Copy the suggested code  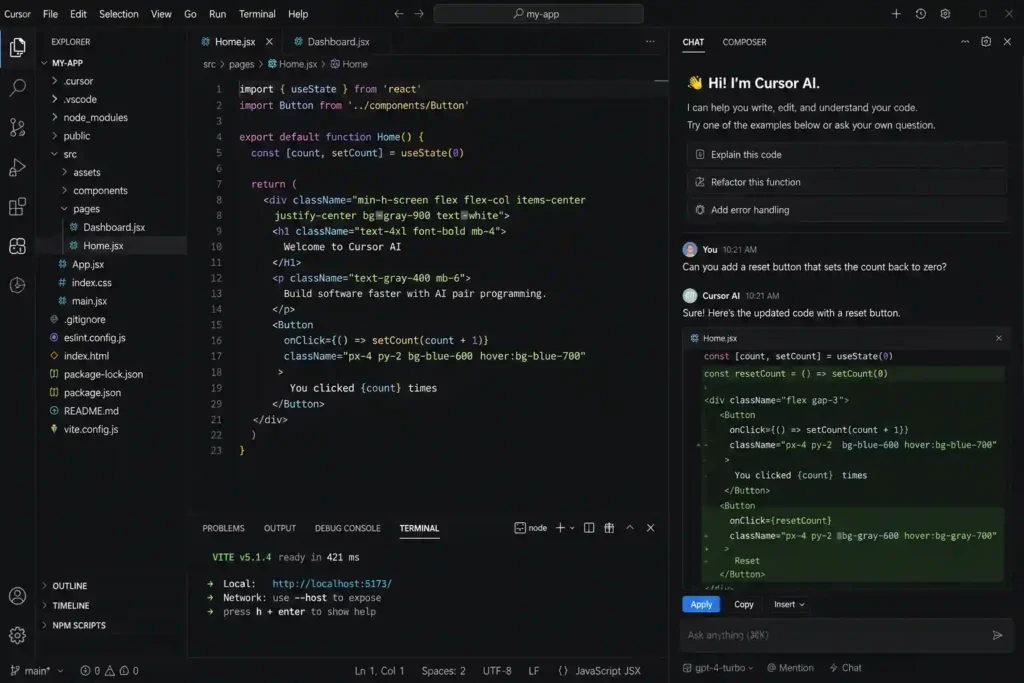pos(743,604)
